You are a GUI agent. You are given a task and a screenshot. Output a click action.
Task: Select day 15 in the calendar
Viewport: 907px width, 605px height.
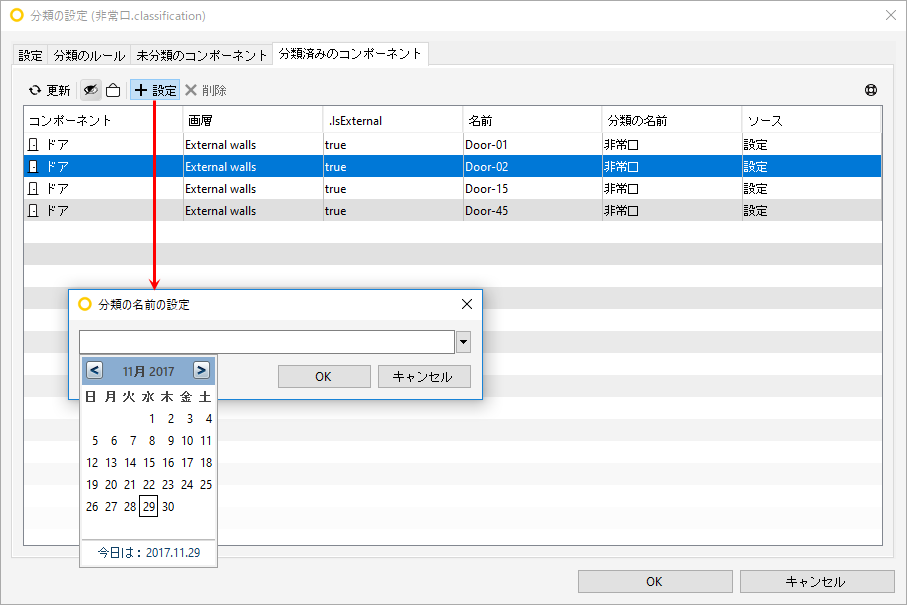149,462
